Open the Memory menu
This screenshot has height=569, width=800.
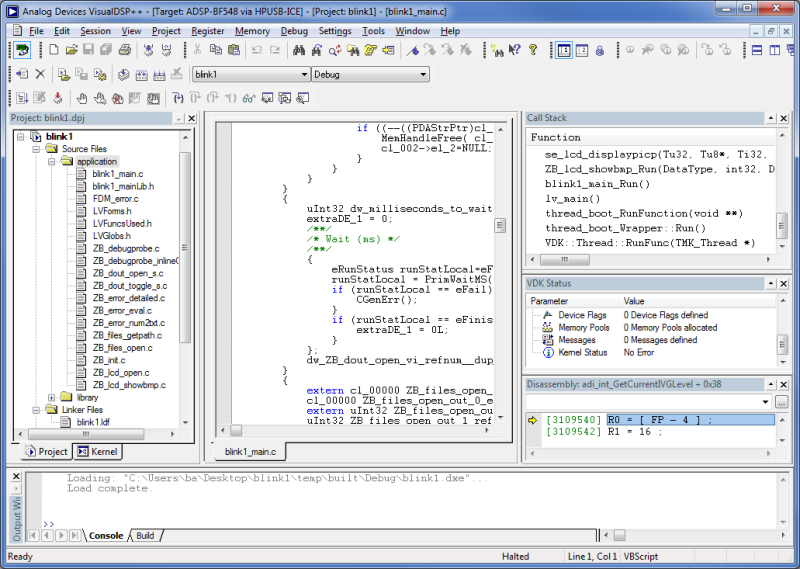tap(252, 31)
